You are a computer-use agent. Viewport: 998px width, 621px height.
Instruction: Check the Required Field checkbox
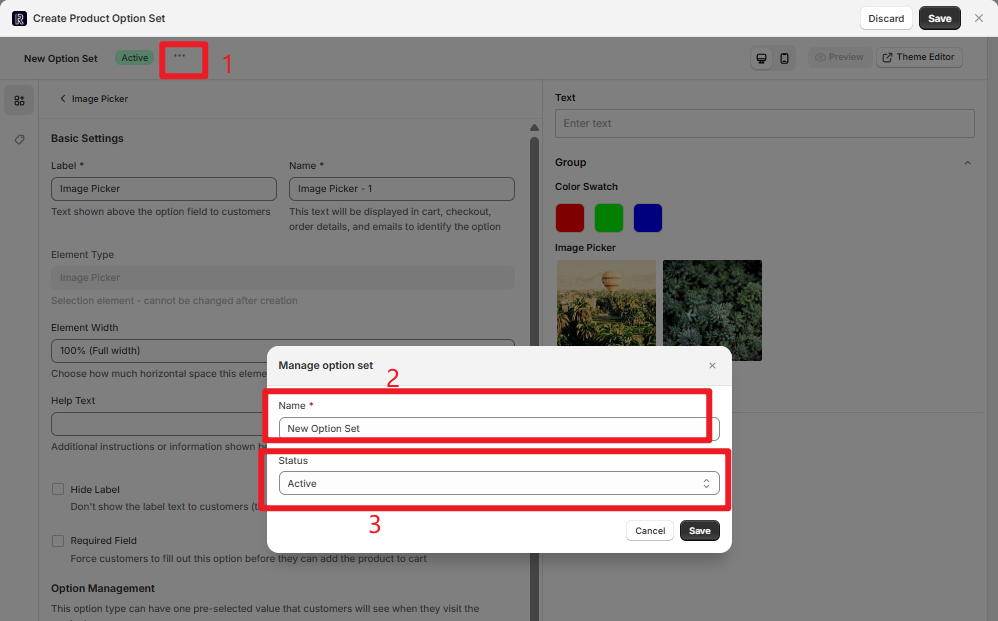pyautogui.click(x=58, y=541)
